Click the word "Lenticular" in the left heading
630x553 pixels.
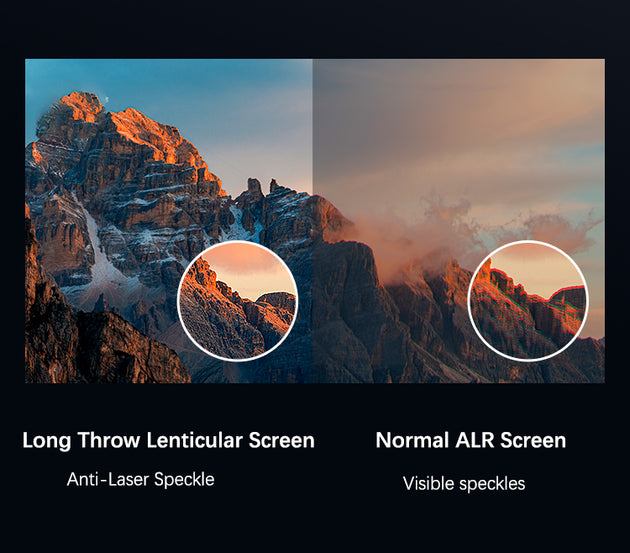coord(194,440)
